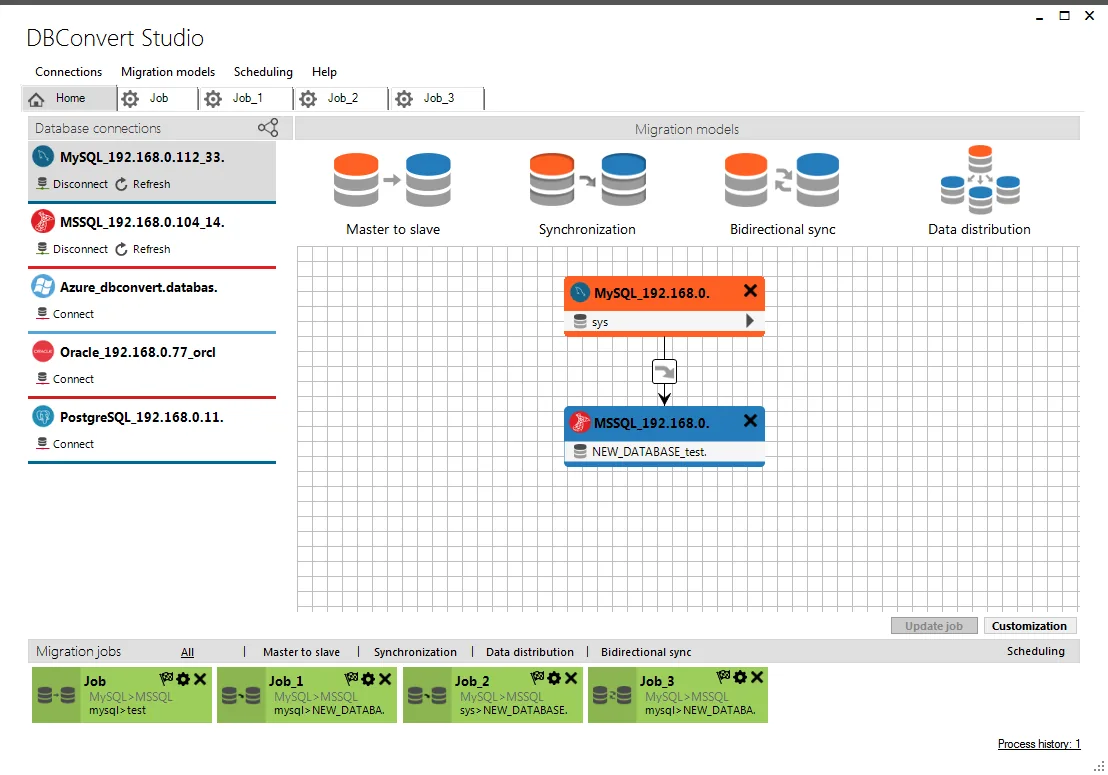The width and height of the screenshot is (1108, 775).
Task: Select the Bidirectional sync model icon
Action: 782,179
